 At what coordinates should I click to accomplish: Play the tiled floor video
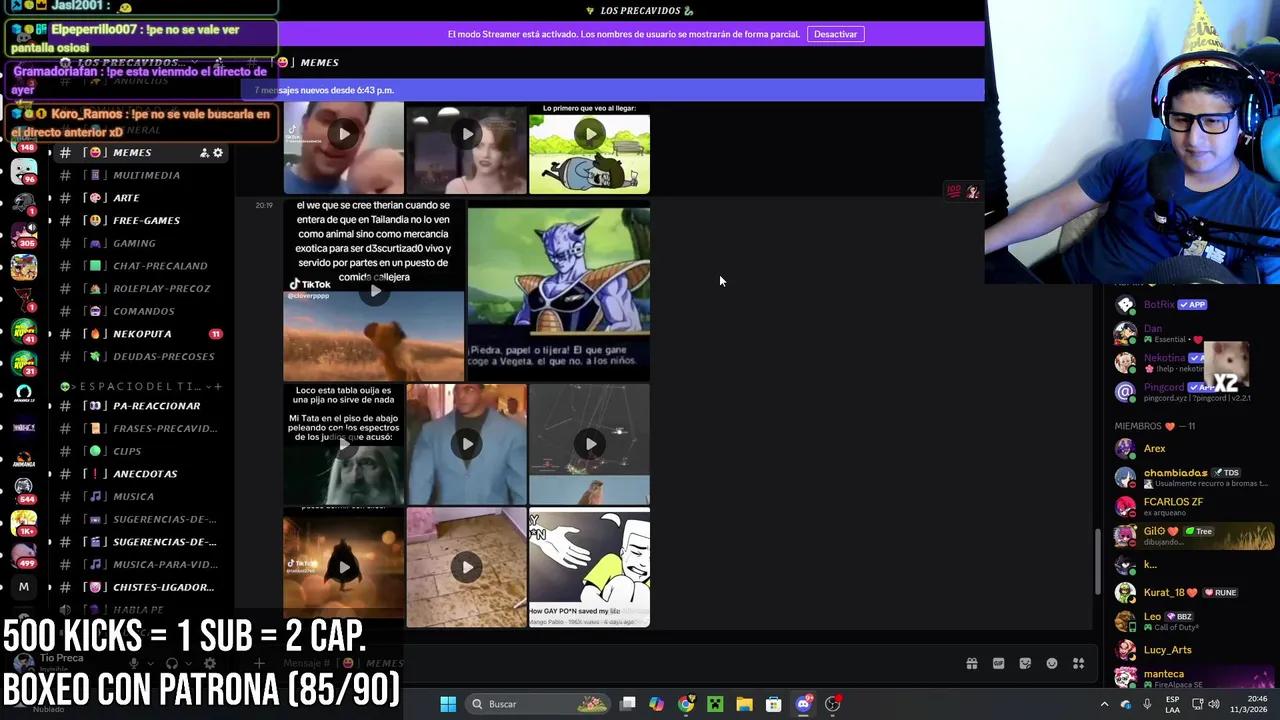click(466, 568)
